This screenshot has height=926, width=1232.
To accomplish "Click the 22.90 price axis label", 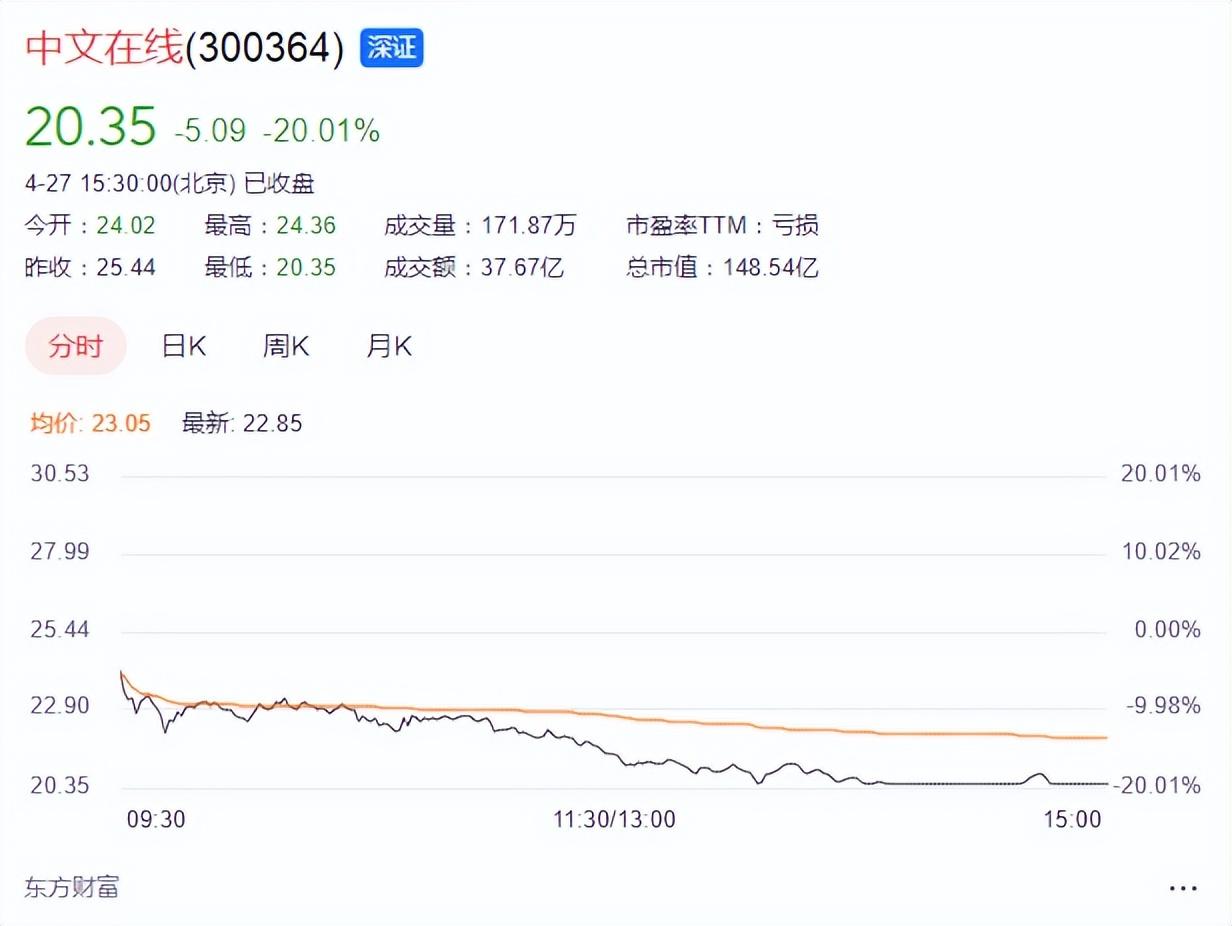I will click(60, 707).
